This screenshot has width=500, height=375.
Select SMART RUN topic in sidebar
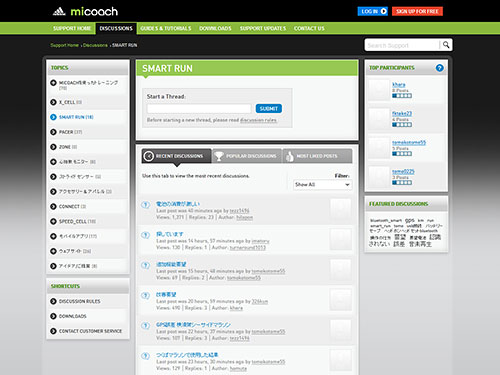coord(76,117)
